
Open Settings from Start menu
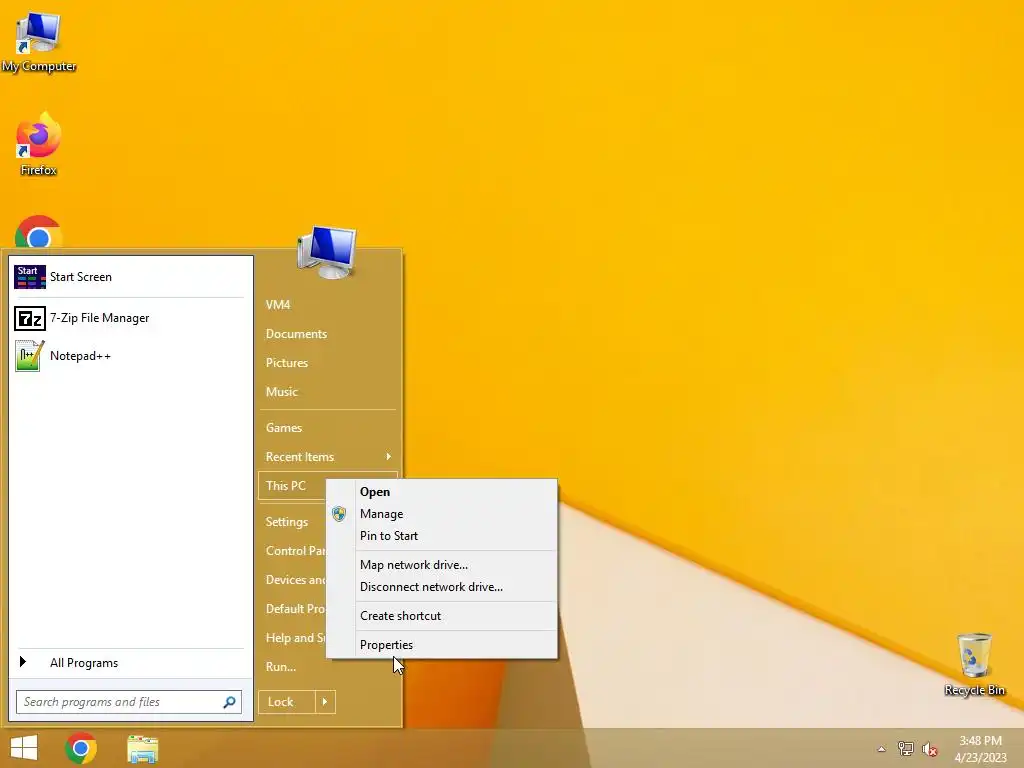287,522
